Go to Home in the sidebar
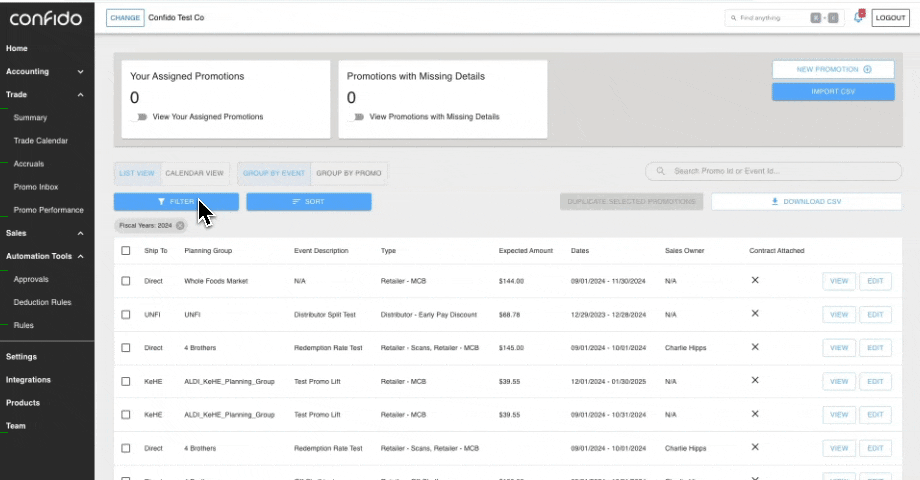Screen dimensions: 920x480 16,49
